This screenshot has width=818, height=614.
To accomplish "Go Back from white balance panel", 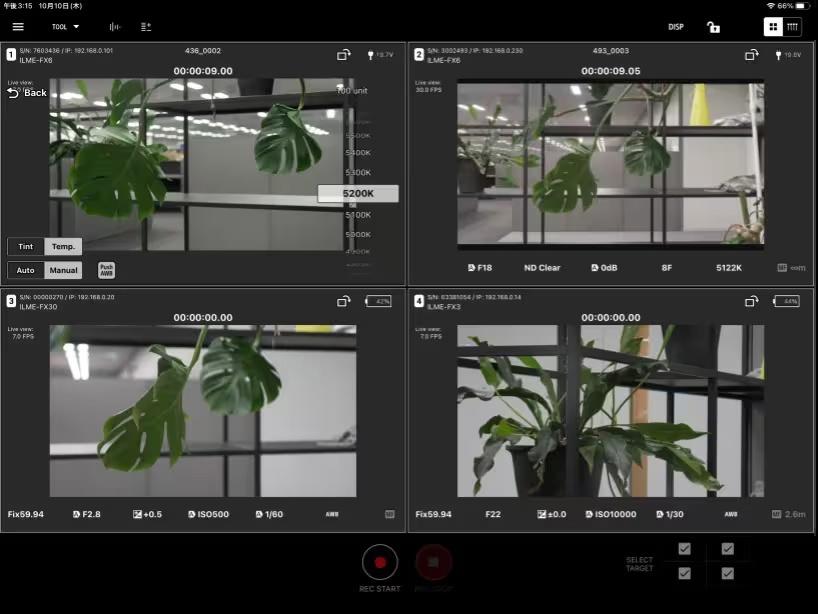I will point(27,93).
